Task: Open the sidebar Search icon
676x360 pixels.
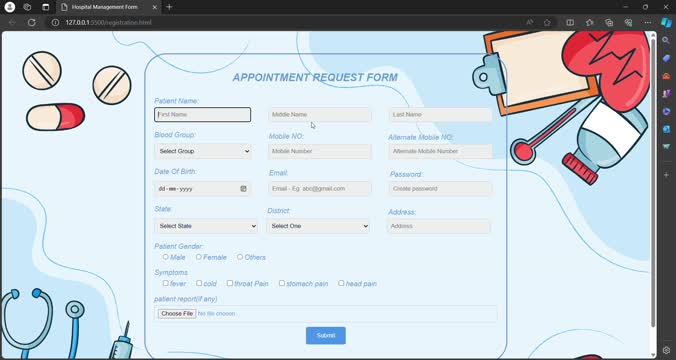Action: tap(666, 41)
